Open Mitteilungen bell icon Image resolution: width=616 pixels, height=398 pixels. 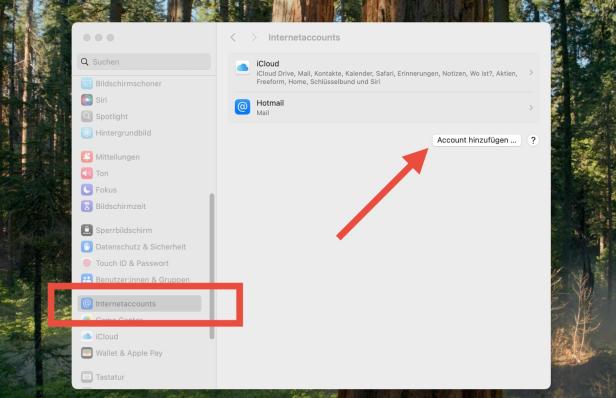(x=87, y=157)
